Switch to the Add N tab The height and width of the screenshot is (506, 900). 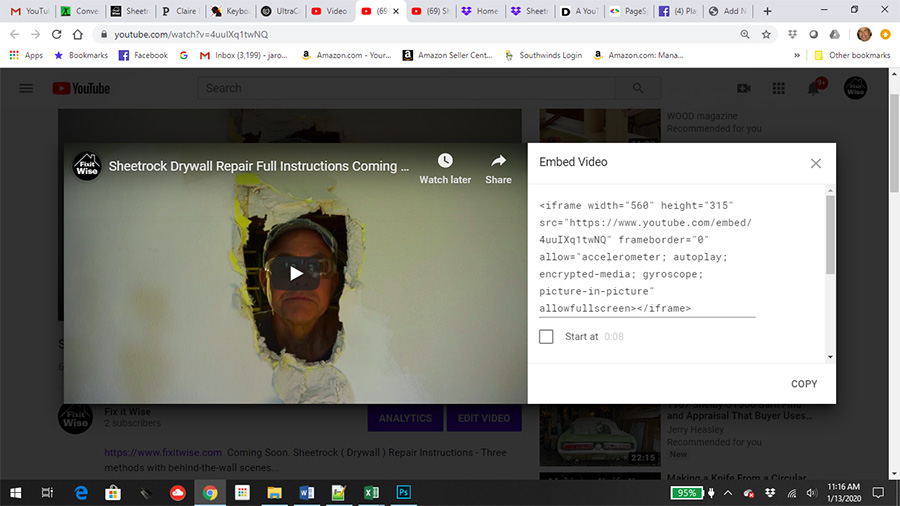pyautogui.click(x=729, y=11)
